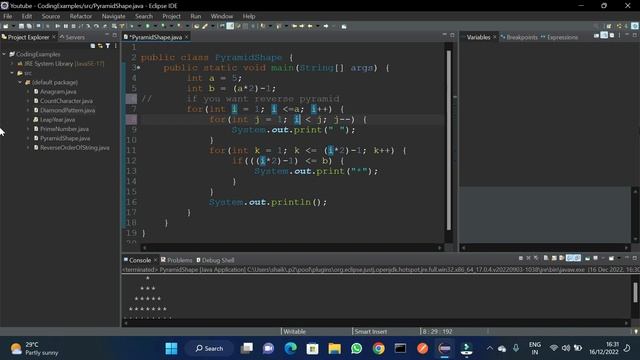Start debugging with the Debug bug icon
Viewport: 640px width, 360px height.
132,26
